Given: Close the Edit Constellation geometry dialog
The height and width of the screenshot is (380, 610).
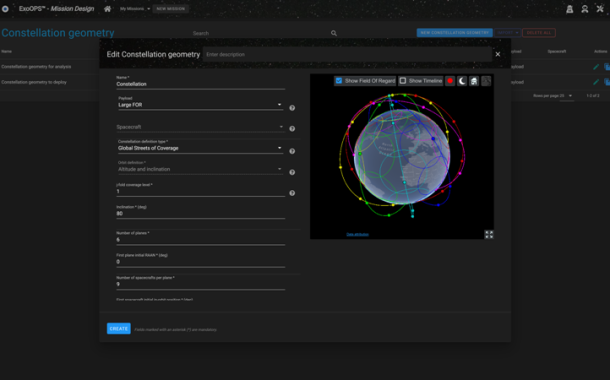Looking at the screenshot, I should coord(498,54).
